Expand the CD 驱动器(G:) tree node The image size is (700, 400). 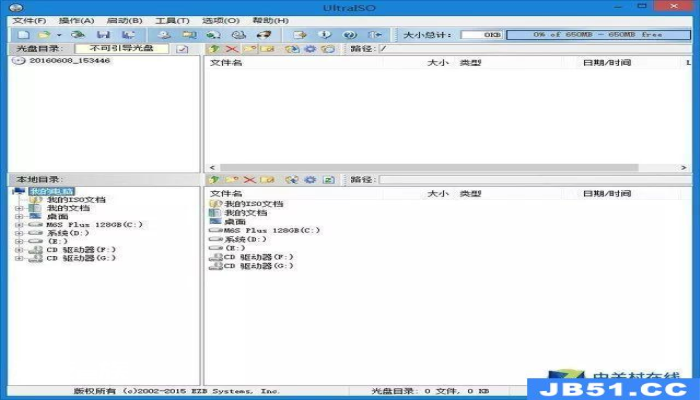(19, 258)
